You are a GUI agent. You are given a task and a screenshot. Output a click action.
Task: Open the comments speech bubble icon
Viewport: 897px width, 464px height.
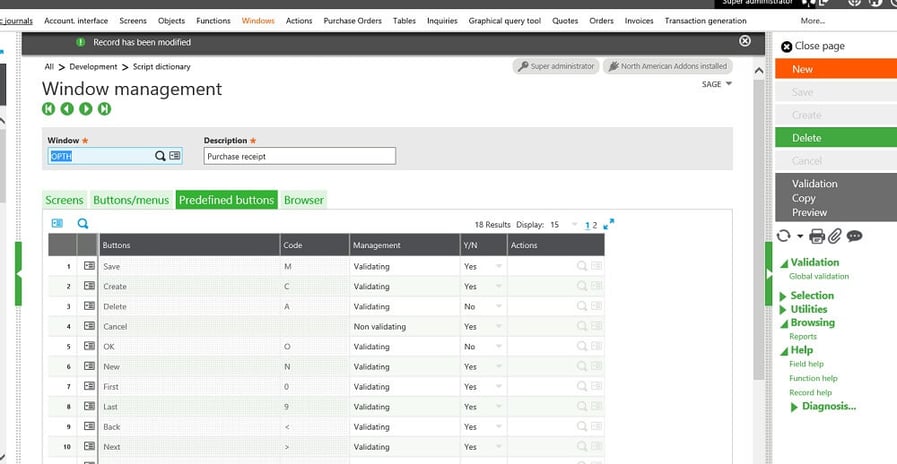(855, 237)
